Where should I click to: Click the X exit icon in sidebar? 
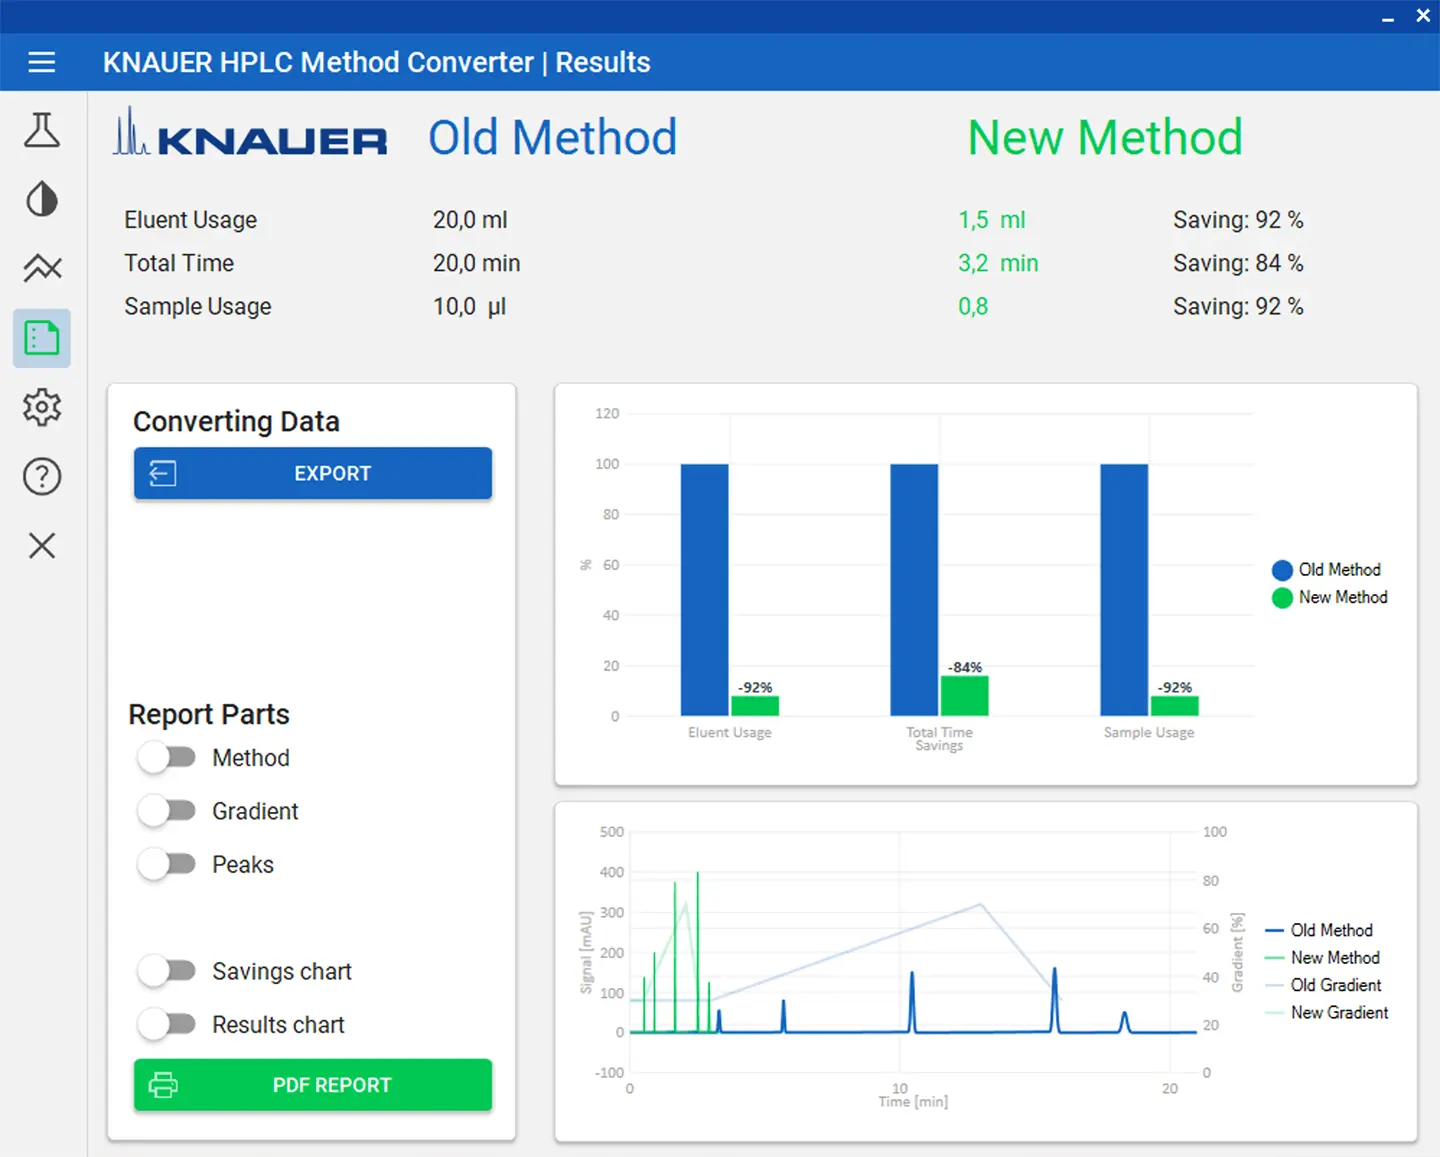tap(41, 546)
